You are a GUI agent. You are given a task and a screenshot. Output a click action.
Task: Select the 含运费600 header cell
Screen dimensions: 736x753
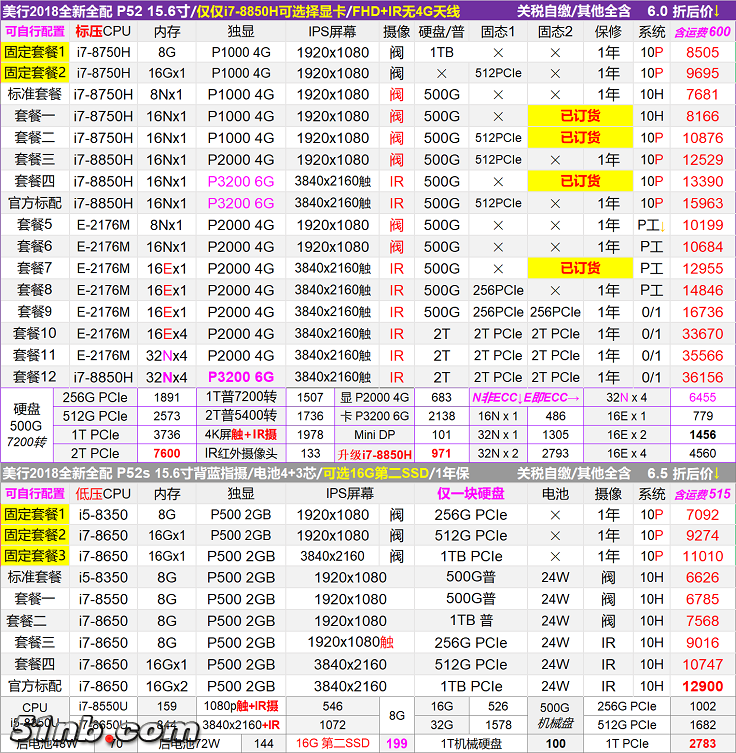click(702, 31)
